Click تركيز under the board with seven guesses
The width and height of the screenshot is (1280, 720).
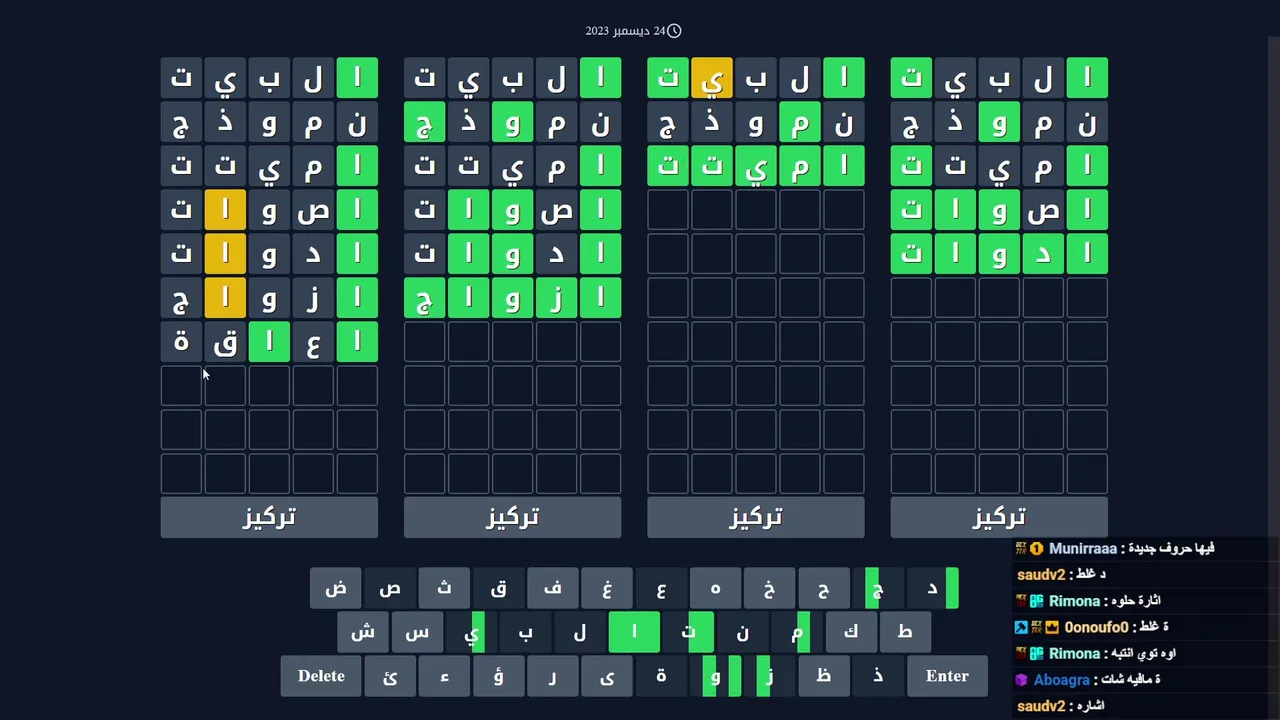pos(269,517)
